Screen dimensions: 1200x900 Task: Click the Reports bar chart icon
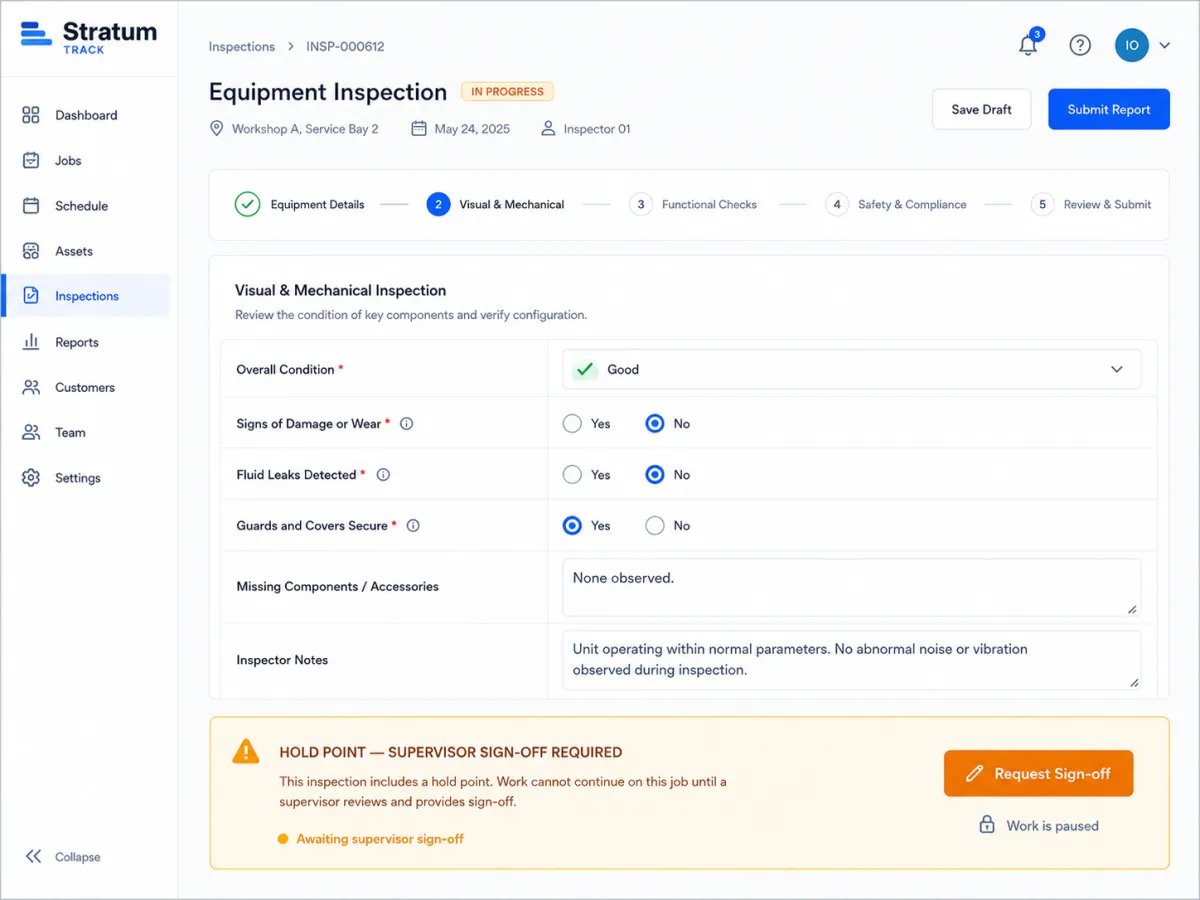tap(31, 342)
